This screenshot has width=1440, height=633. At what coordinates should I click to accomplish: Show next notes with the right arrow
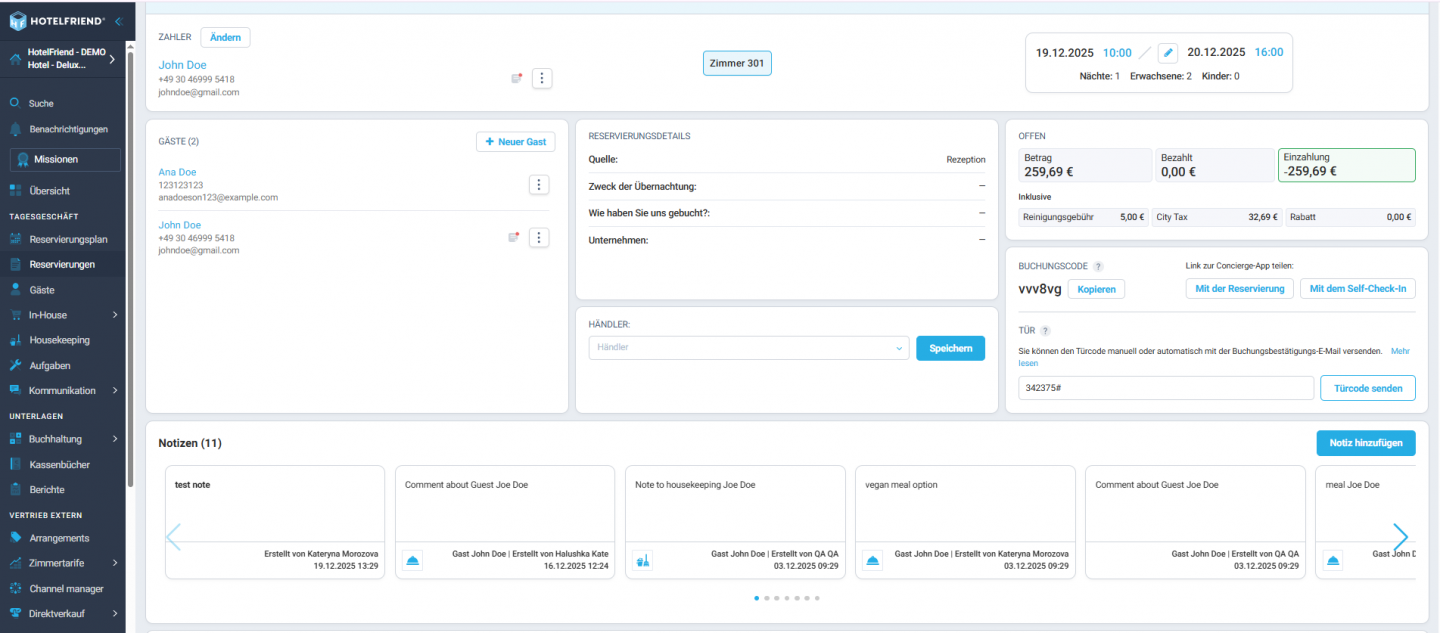click(1400, 537)
